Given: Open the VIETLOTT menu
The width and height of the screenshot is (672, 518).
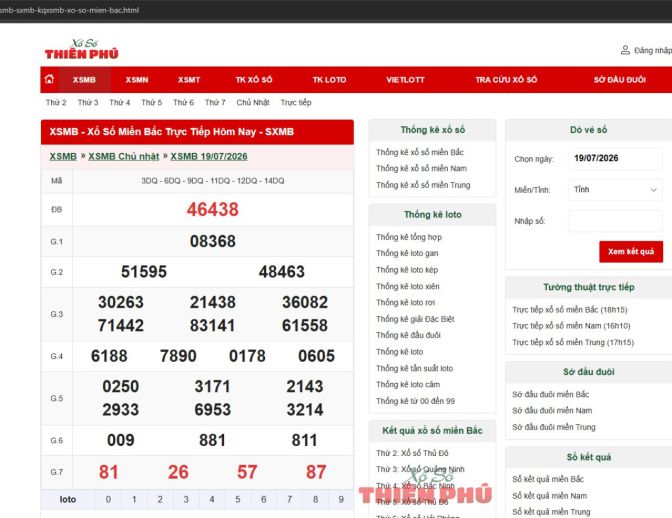Looking at the screenshot, I should (x=405, y=80).
